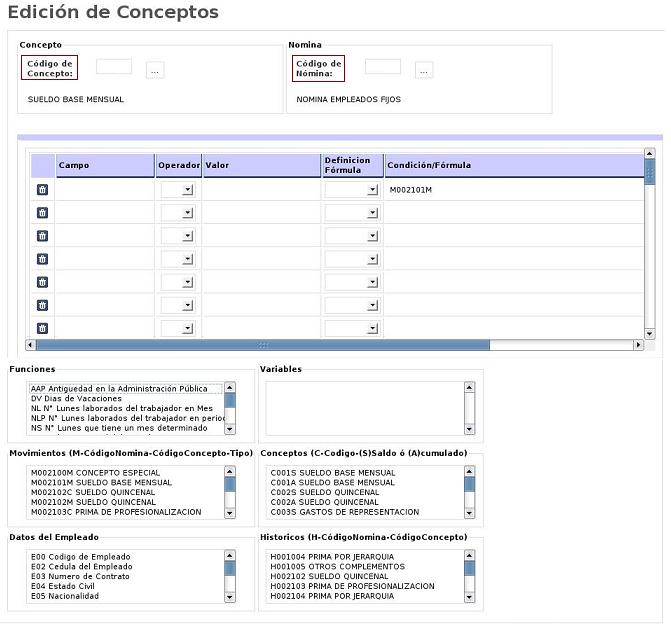Click the Código de Concepto input field
Screen dimensions: 671x627
pyautogui.click(x=114, y=67)
